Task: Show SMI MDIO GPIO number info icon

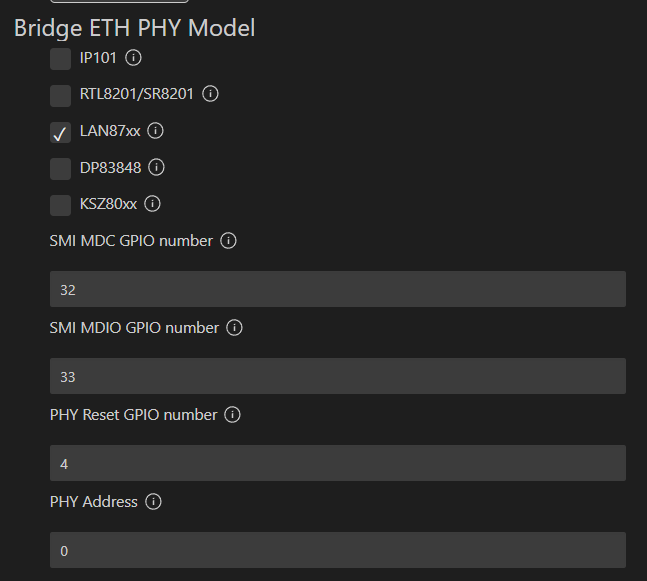Action: [234, 328]
